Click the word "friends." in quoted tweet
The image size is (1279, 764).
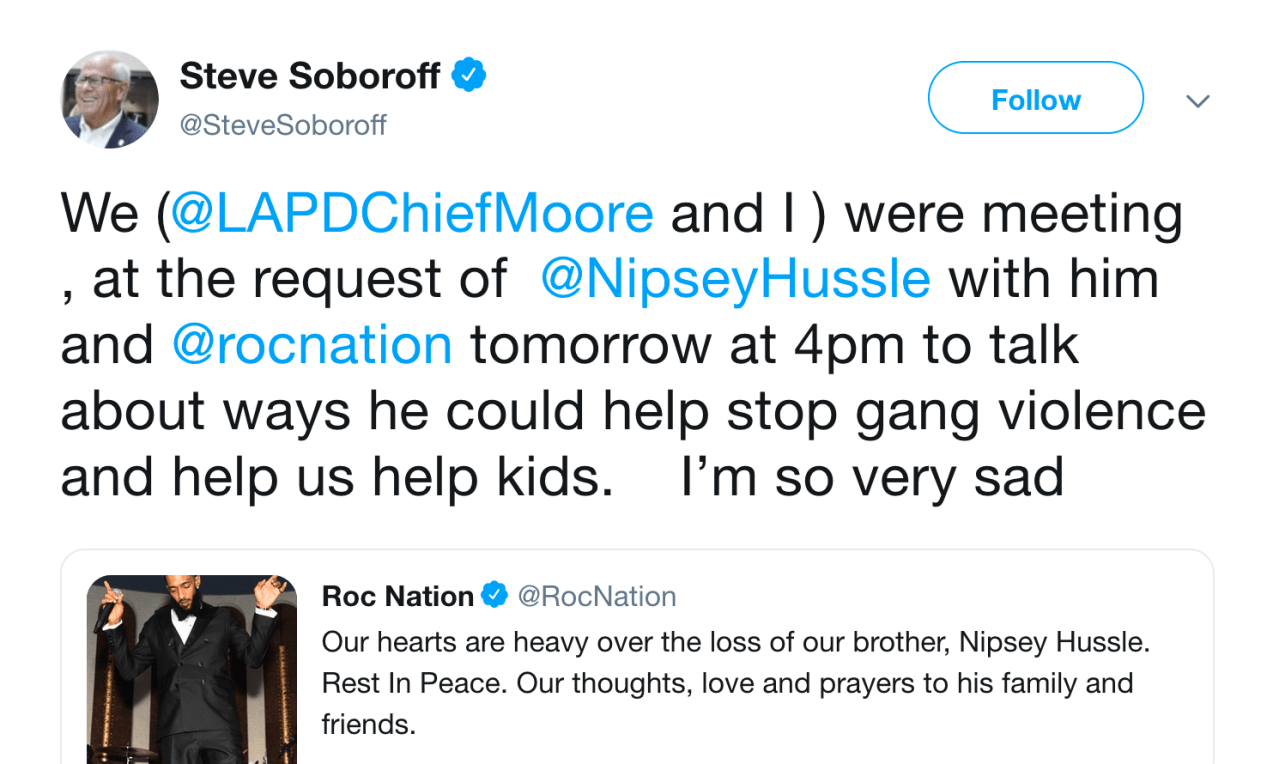point(368,724)
